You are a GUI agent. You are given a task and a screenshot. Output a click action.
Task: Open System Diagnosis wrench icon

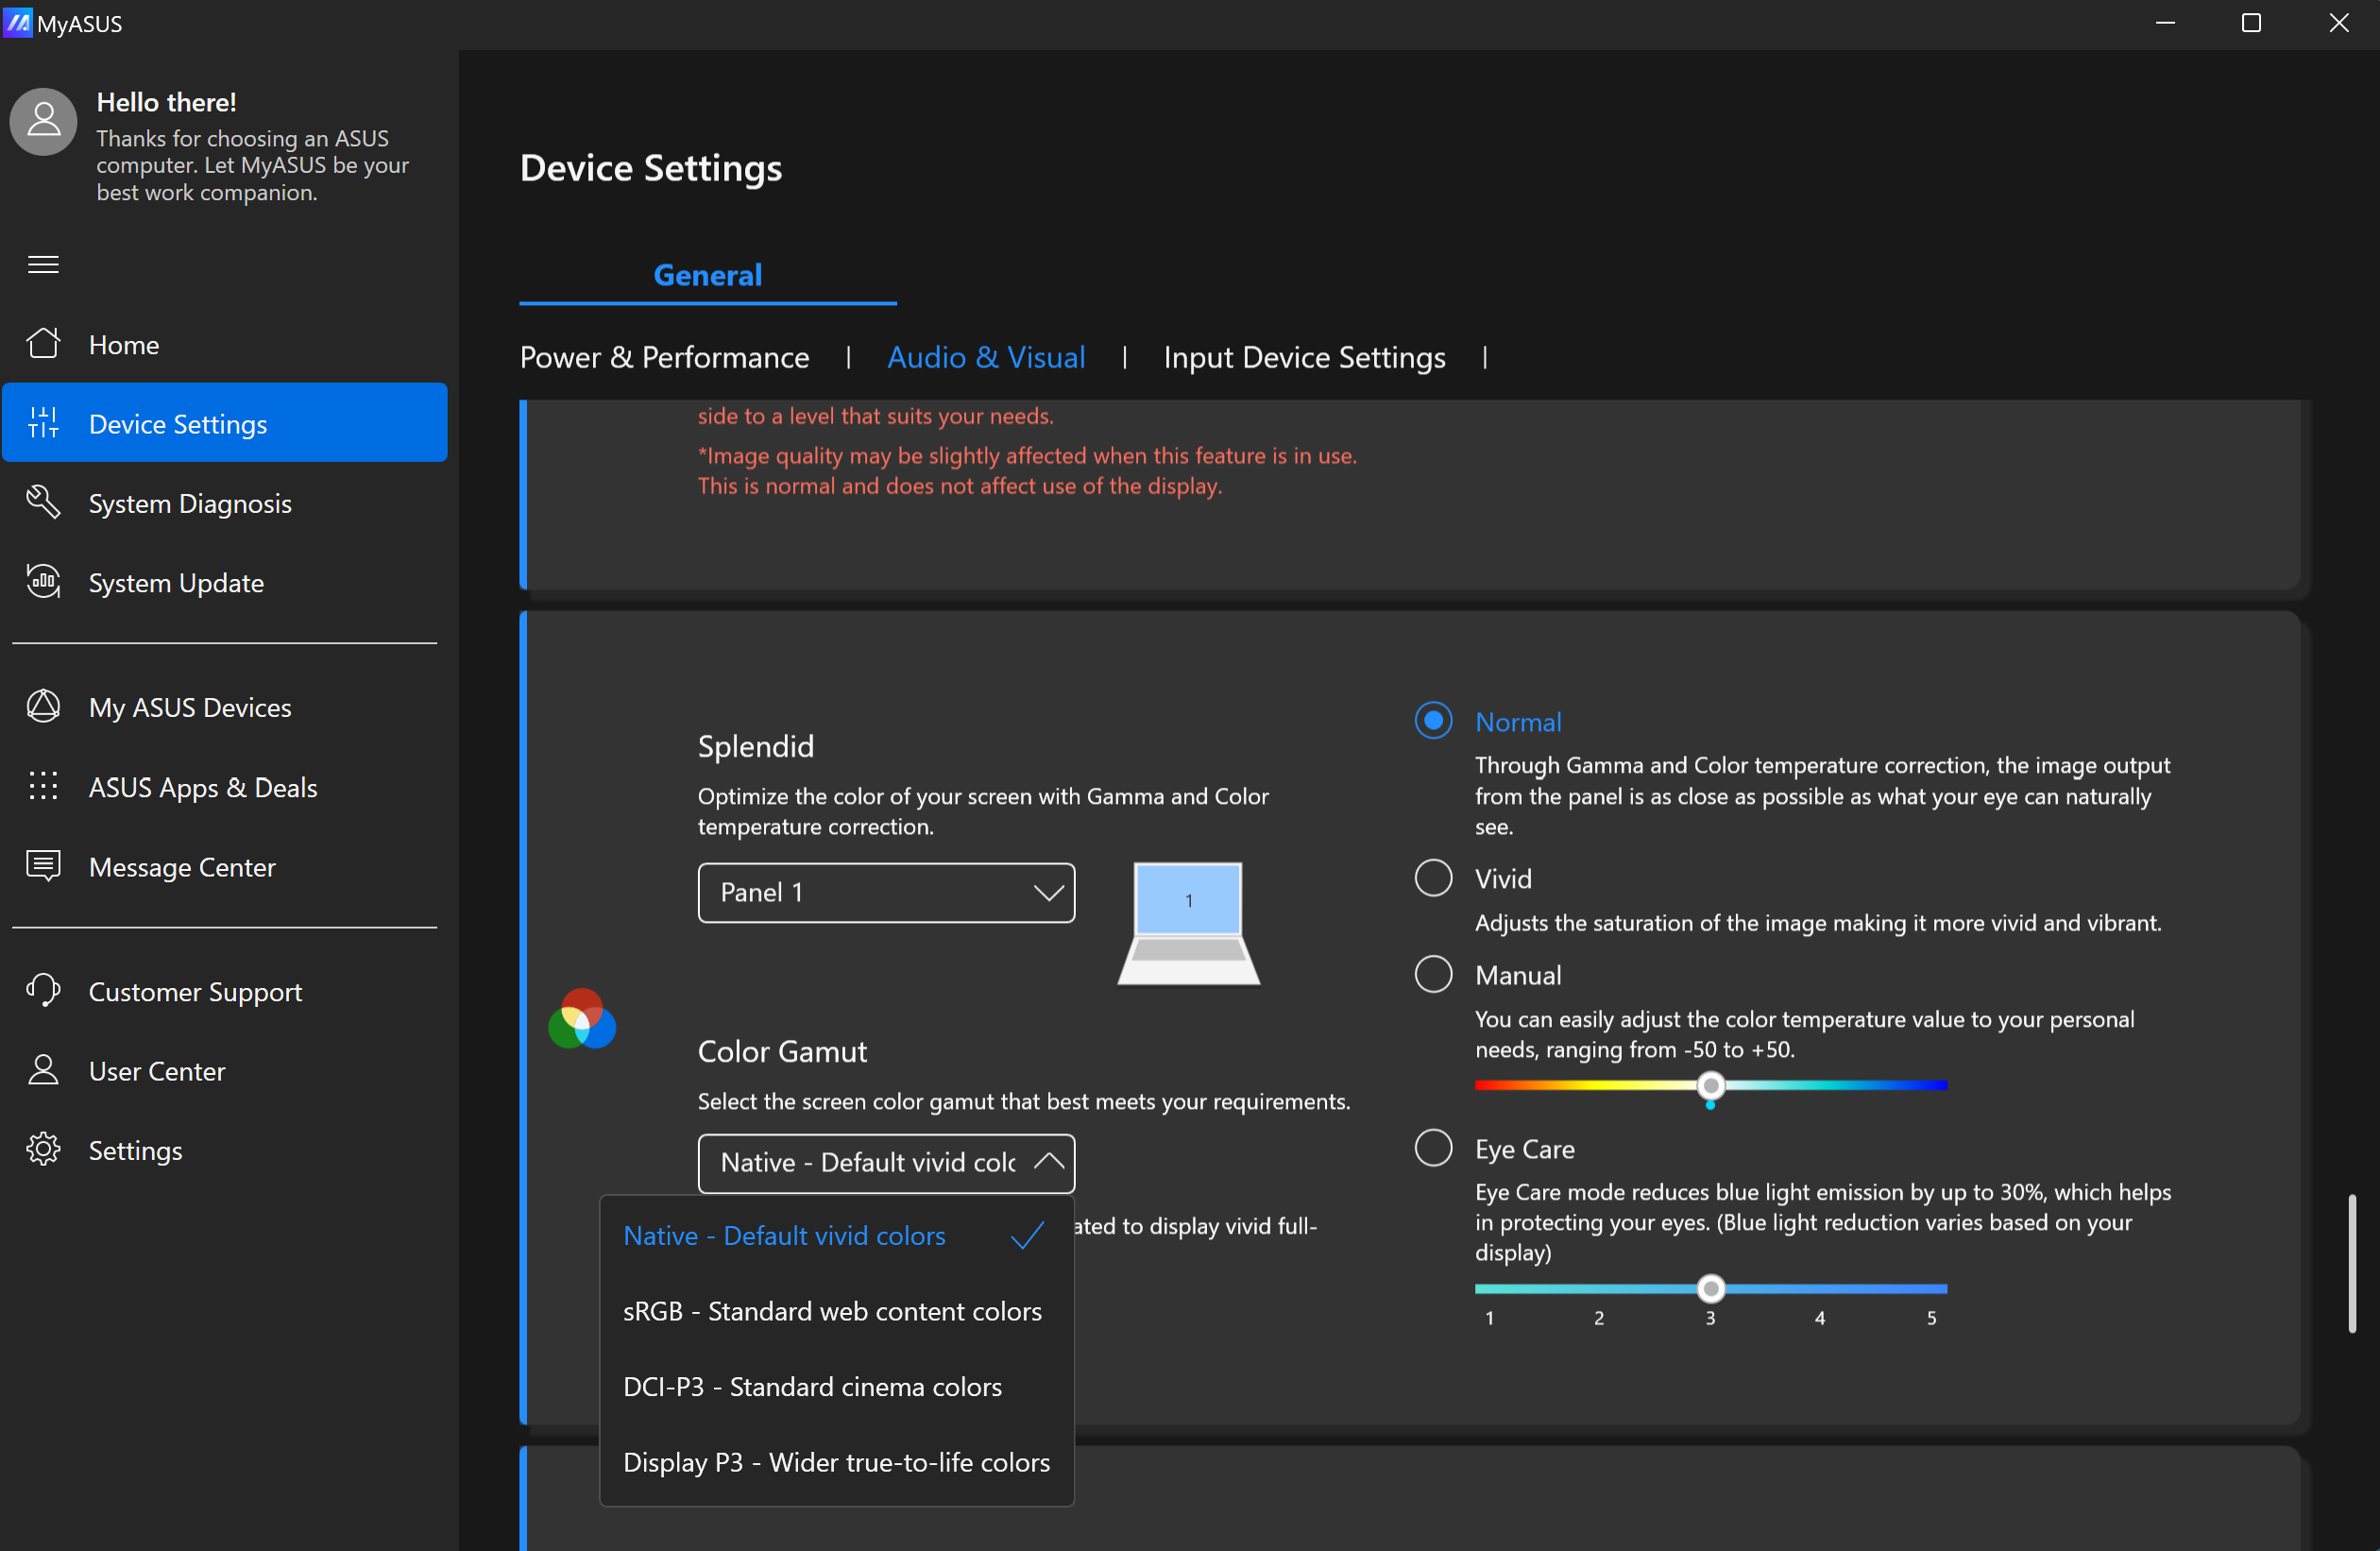pos(43,503)
